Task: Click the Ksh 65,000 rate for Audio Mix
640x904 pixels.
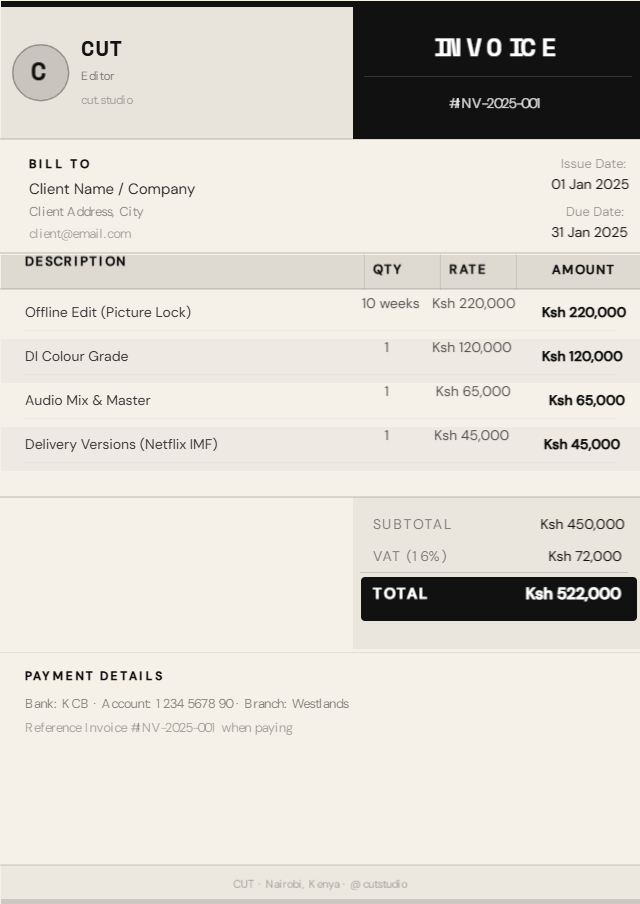Action: (473, 391)
